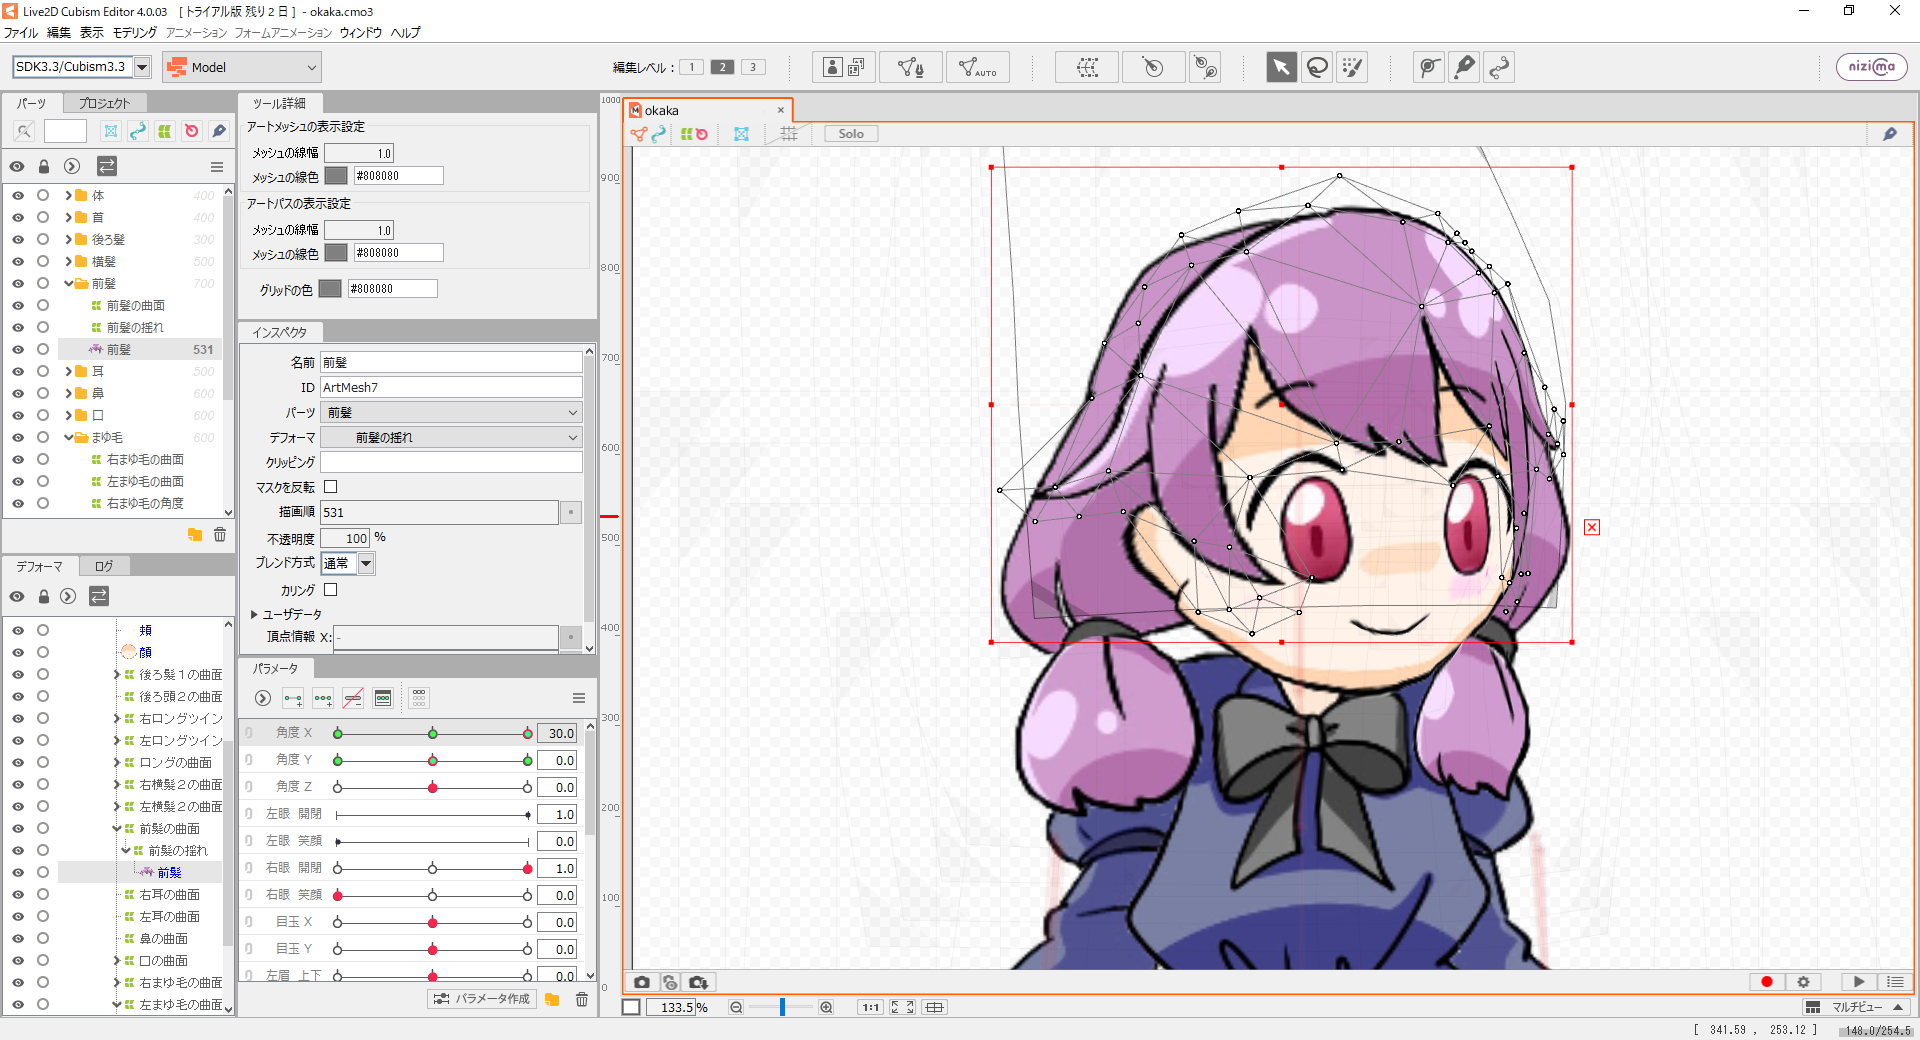Toggle visibility of 首 part folder

pyautogui.click(x=18, y=218)
